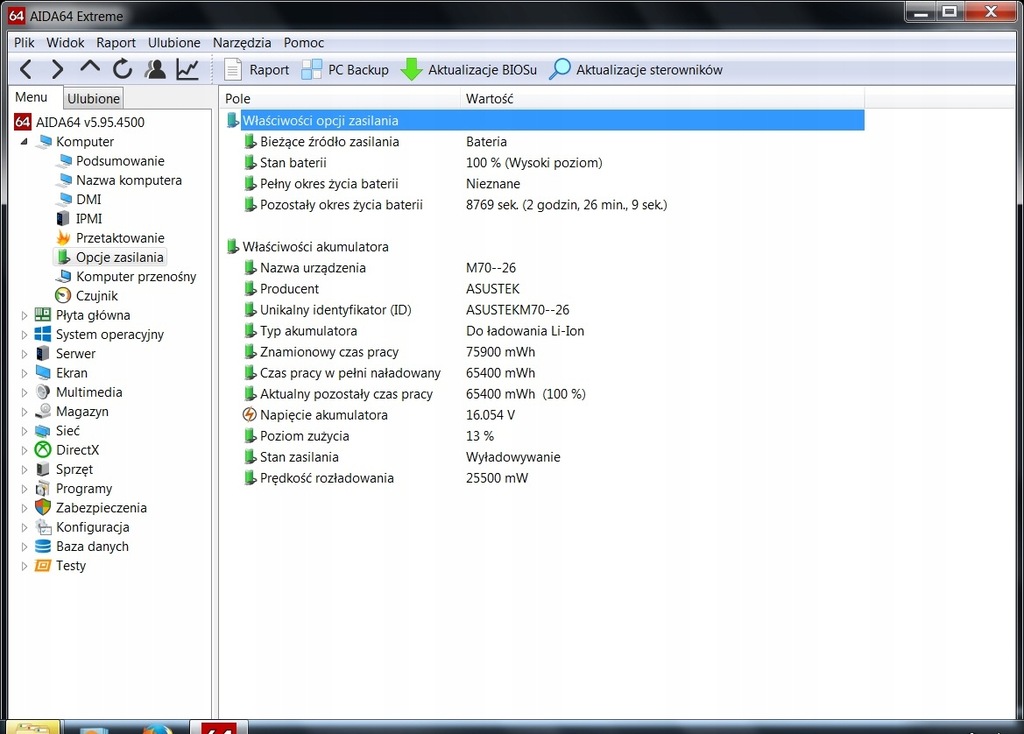The height and width of the screenshot is (734, 1024).
Task: Switch to the Menu sidebar tab
Action: click(31, 97)
